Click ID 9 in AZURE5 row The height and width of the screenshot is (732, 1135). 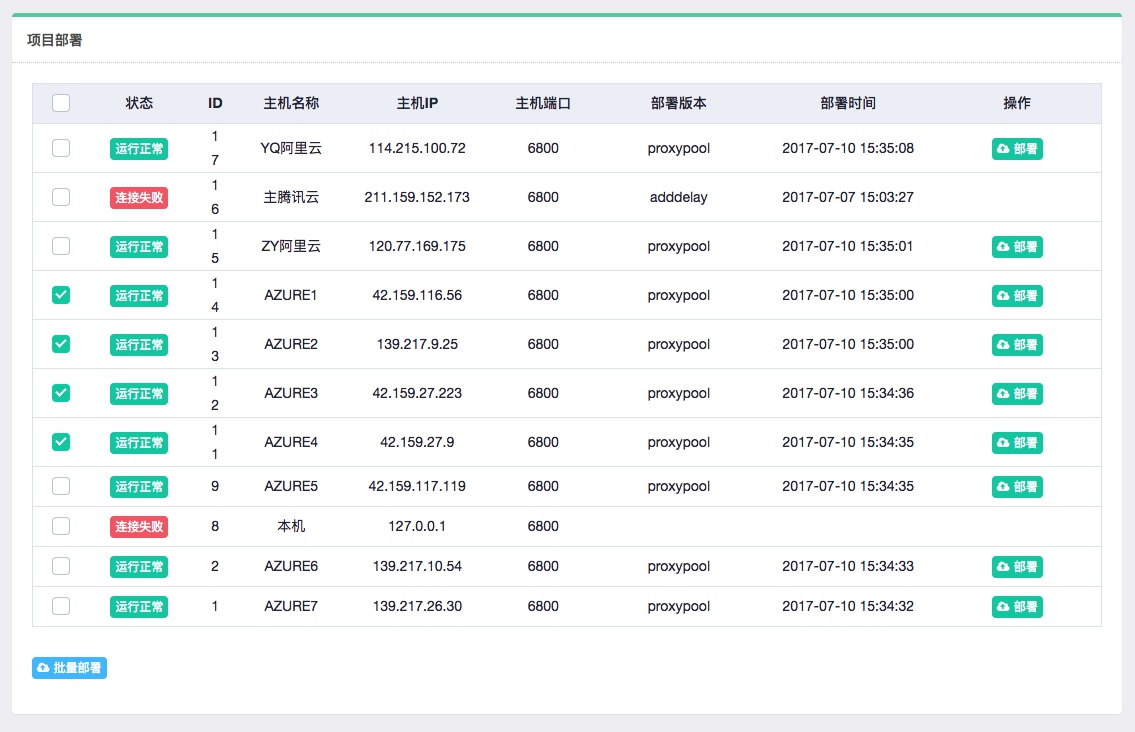point(215,486)
